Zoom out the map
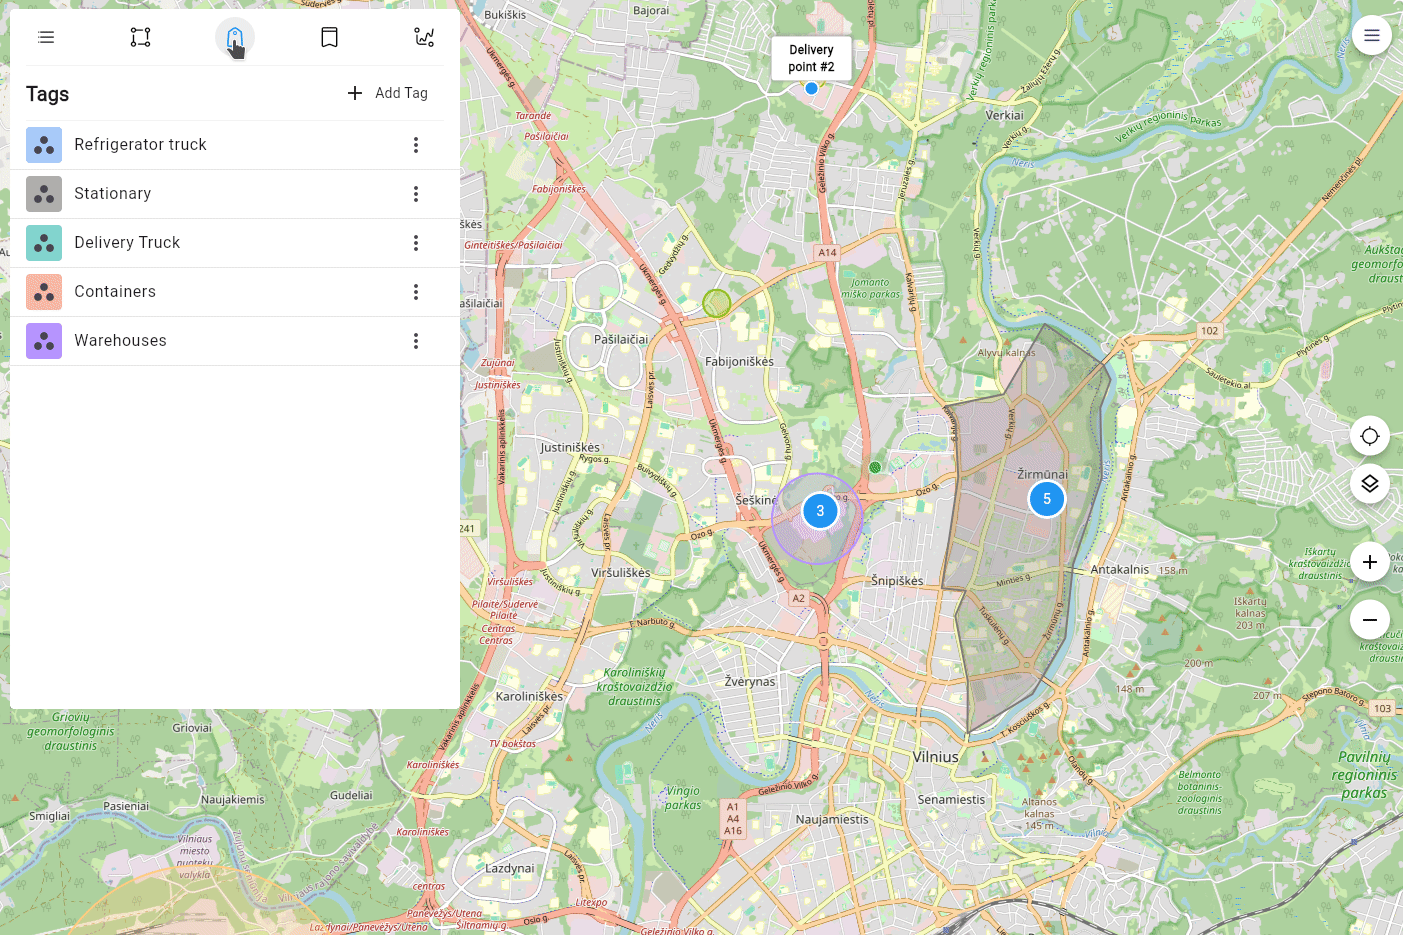 point(1370,620)
